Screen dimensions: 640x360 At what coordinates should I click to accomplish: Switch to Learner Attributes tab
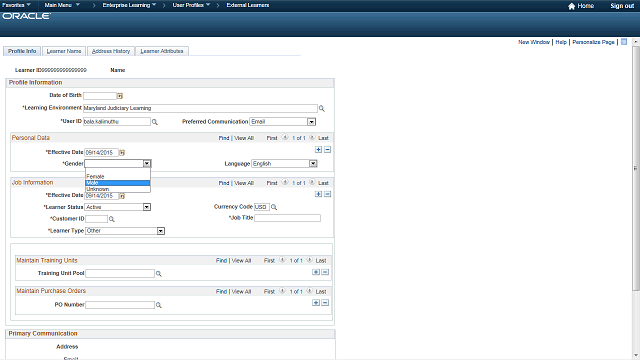coord(162,51)
